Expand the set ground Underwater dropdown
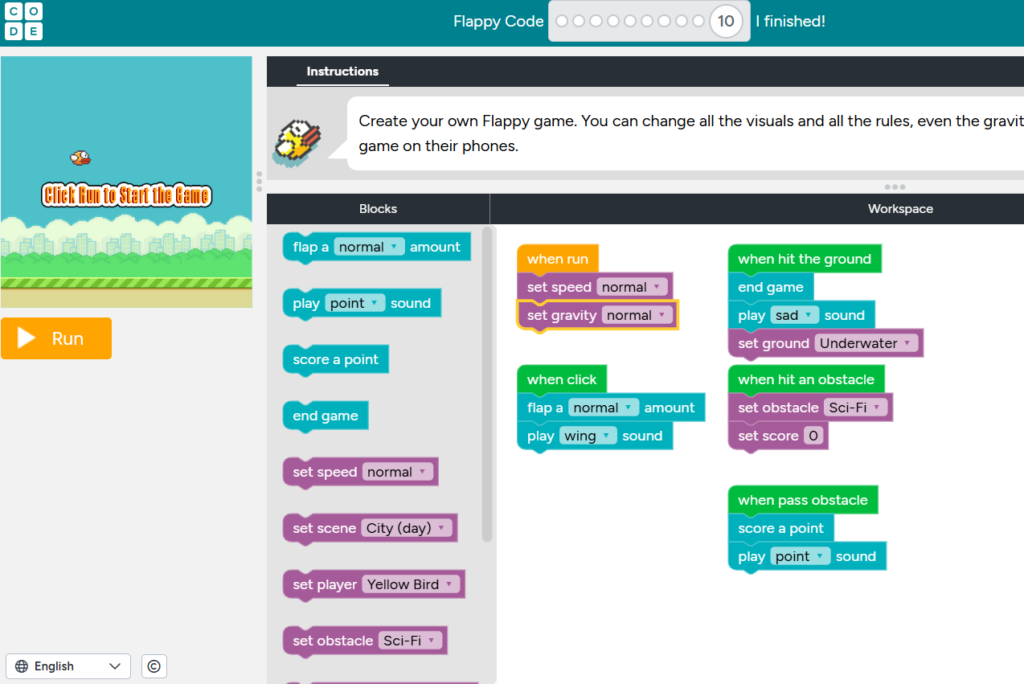This screenshot has width=1024, height=684. 866,343
